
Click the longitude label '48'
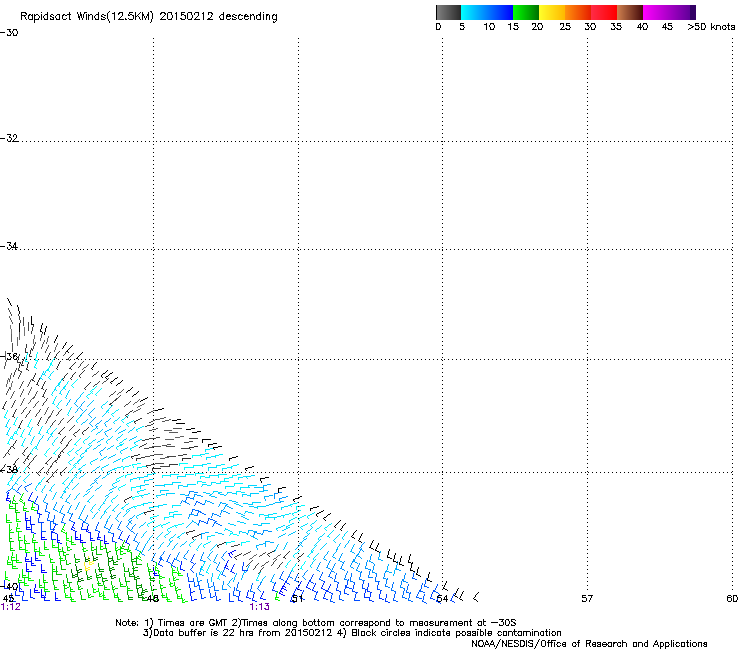(x=152, y=599)
